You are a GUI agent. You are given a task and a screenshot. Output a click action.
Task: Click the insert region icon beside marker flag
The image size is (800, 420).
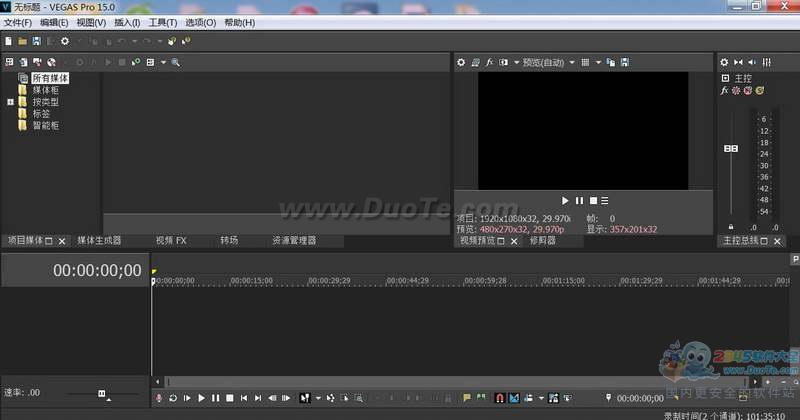point(481,398)
